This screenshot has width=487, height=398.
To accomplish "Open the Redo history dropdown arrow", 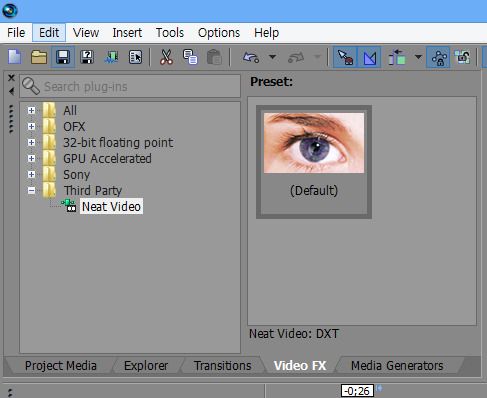I will [317, 57].
